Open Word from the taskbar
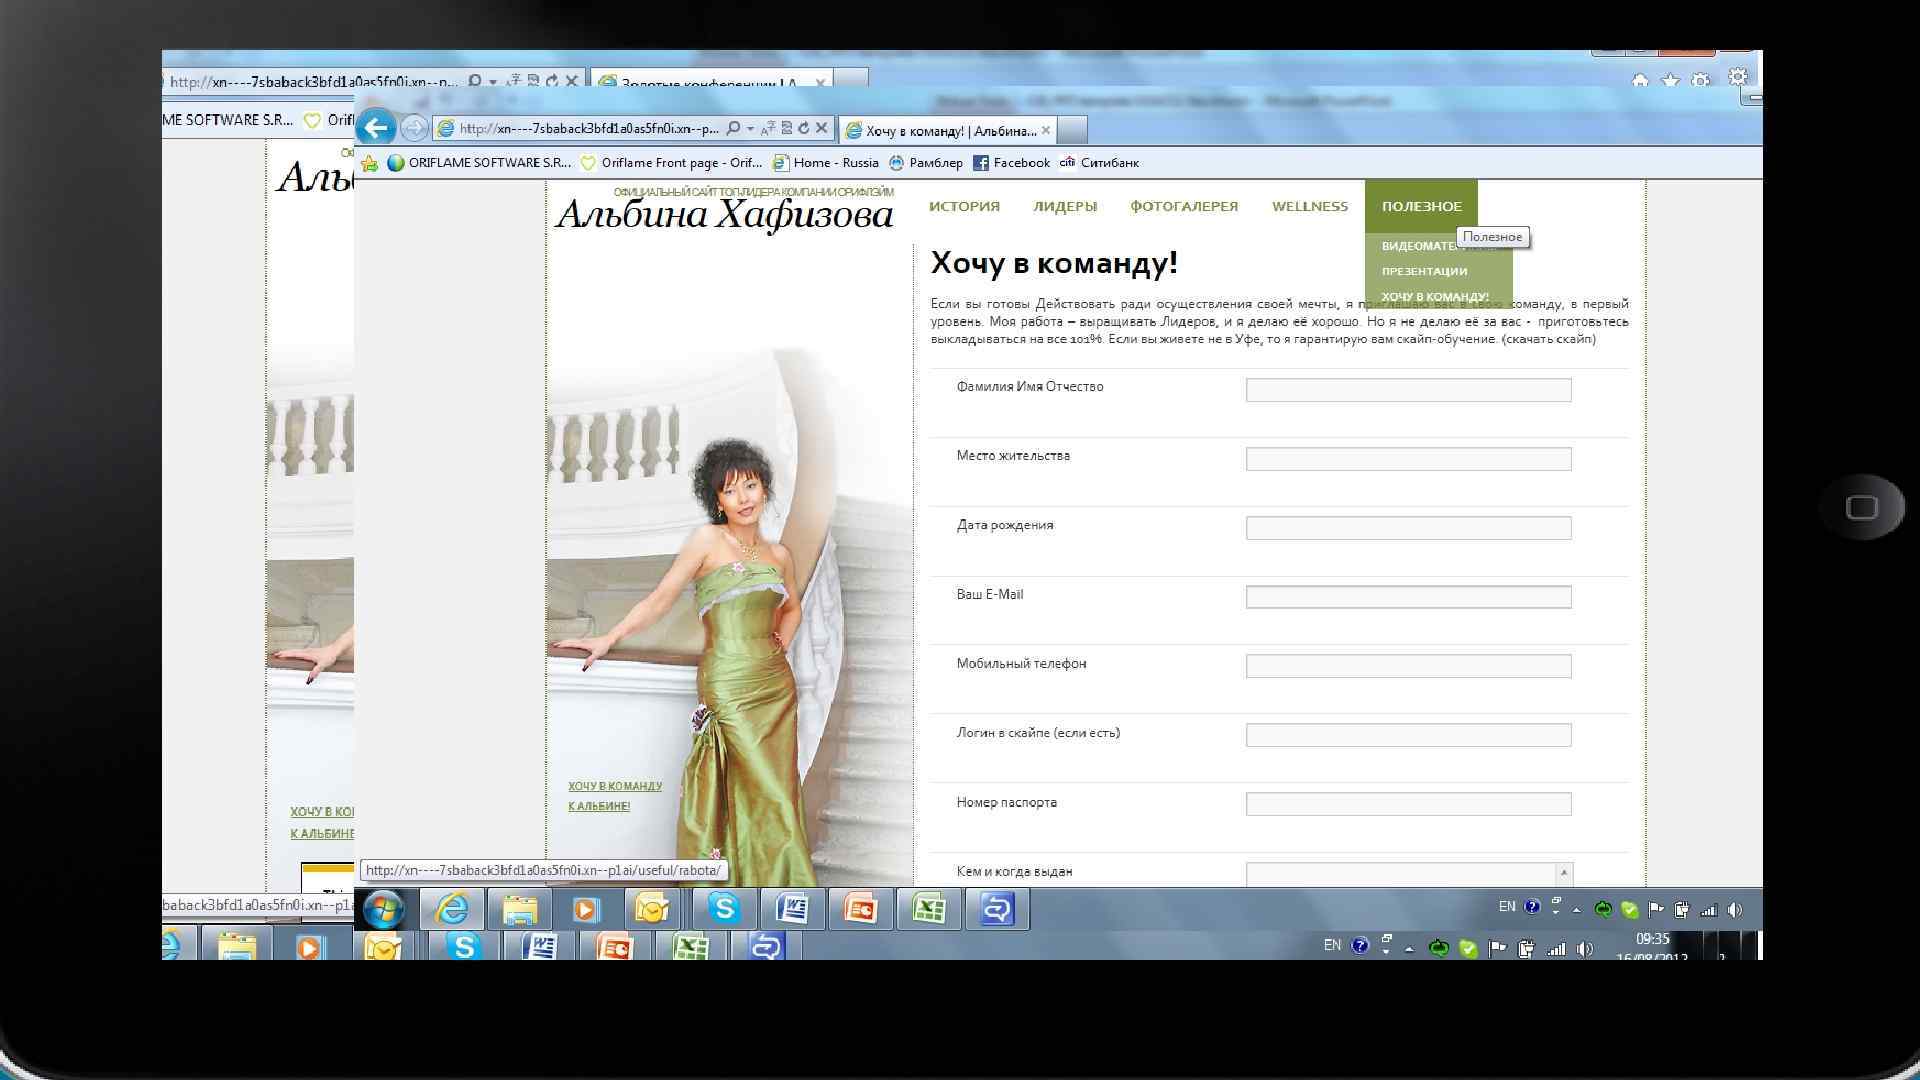The height and width of the screenshot is (1080, 1920). pyautogui.click(x=792, y=909)
